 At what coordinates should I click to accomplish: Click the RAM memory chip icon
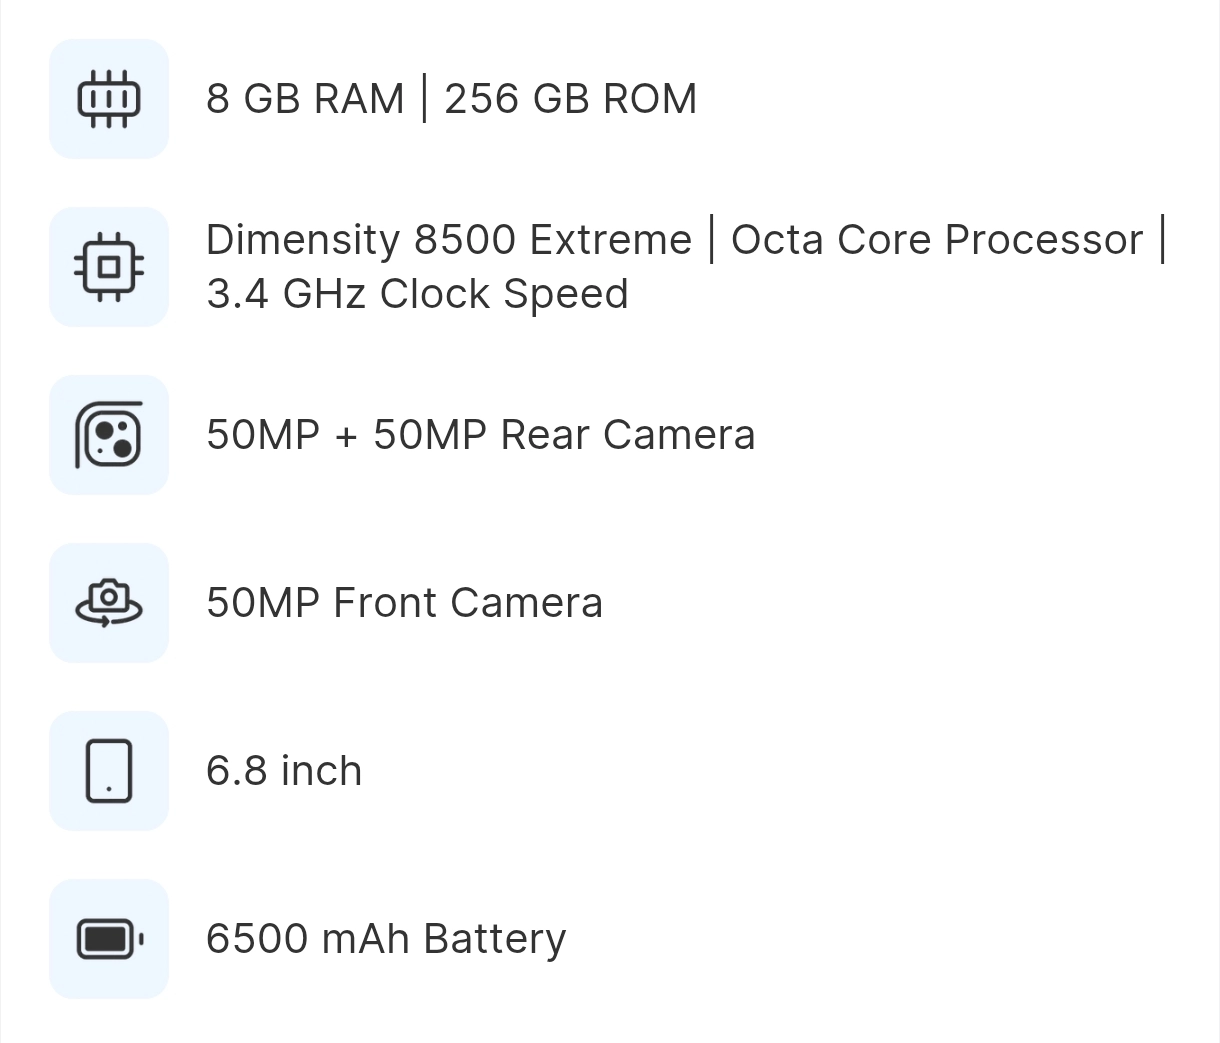(x=109, y=99)
